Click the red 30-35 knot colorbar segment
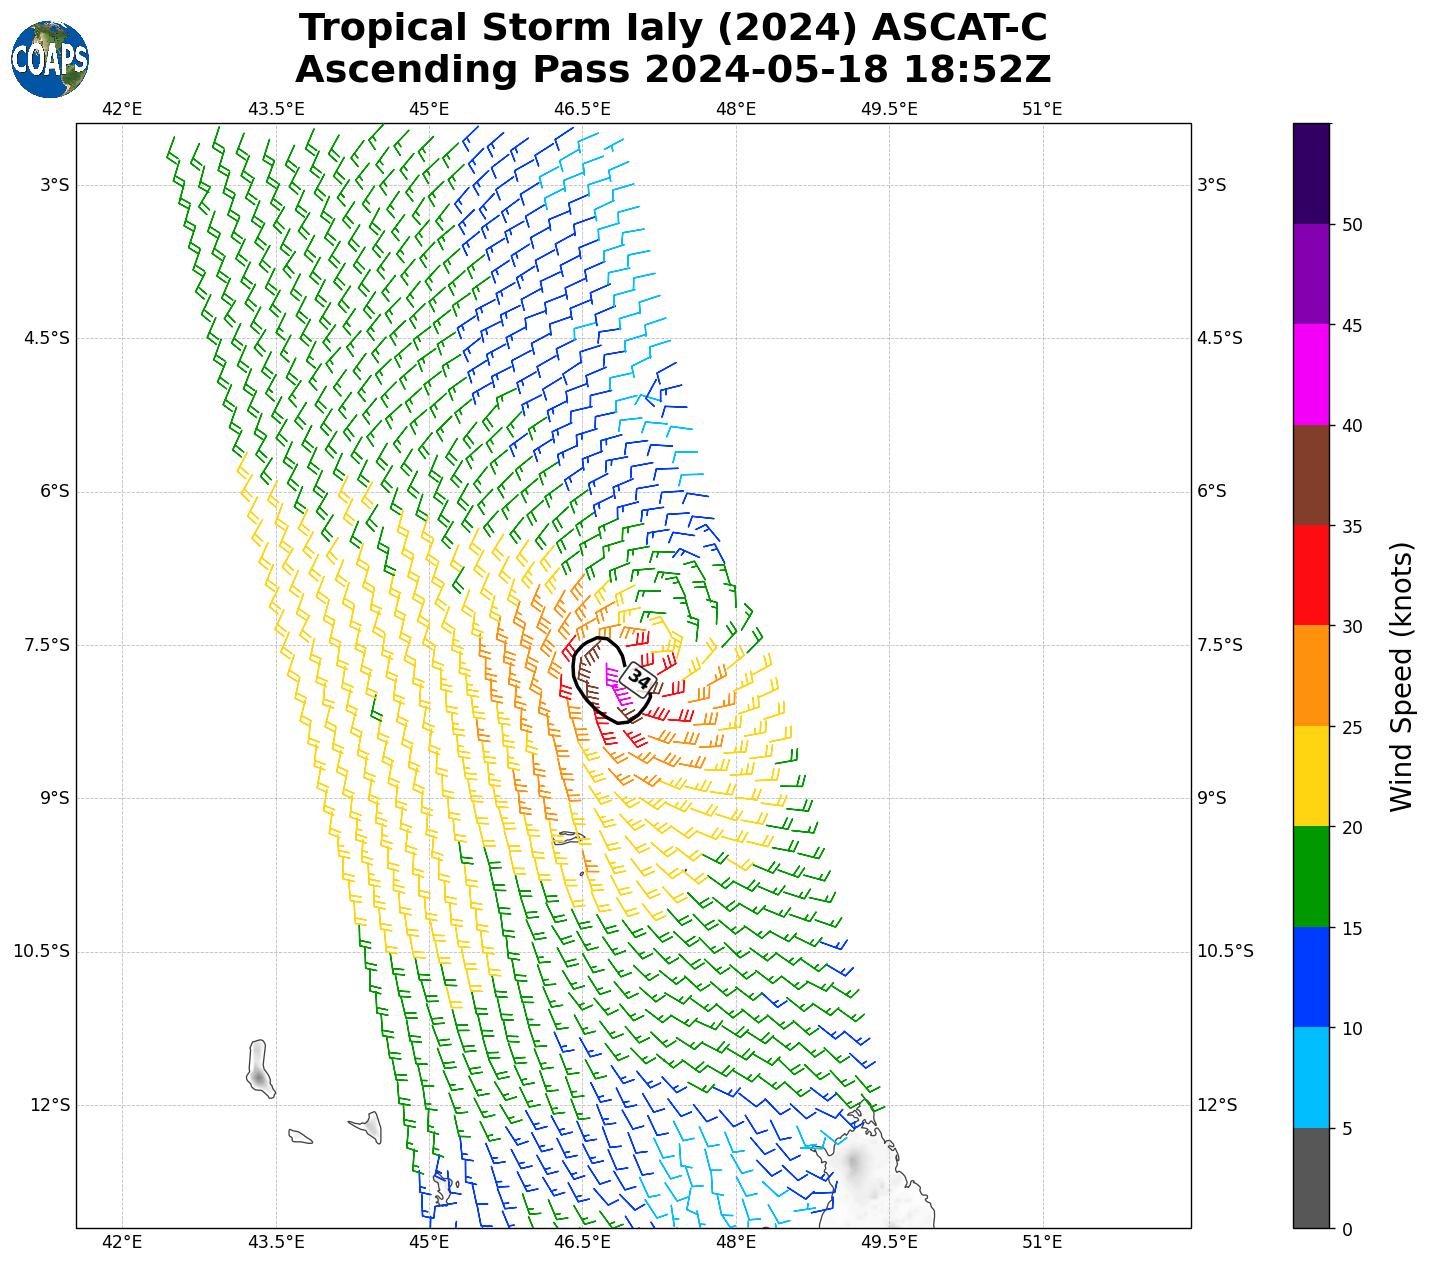This screenshot has width=1430, height=1264. point(1311,575)
